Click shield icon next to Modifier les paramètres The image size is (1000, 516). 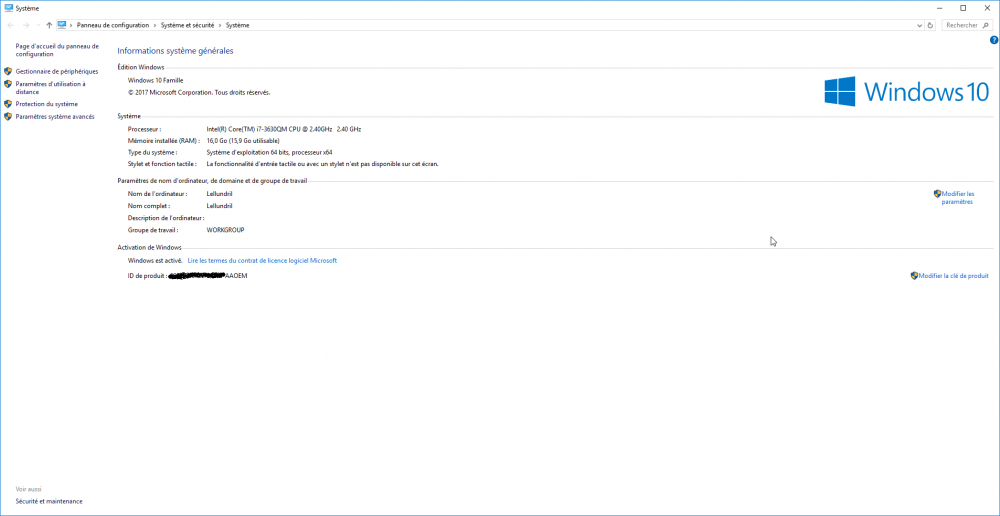937,193
